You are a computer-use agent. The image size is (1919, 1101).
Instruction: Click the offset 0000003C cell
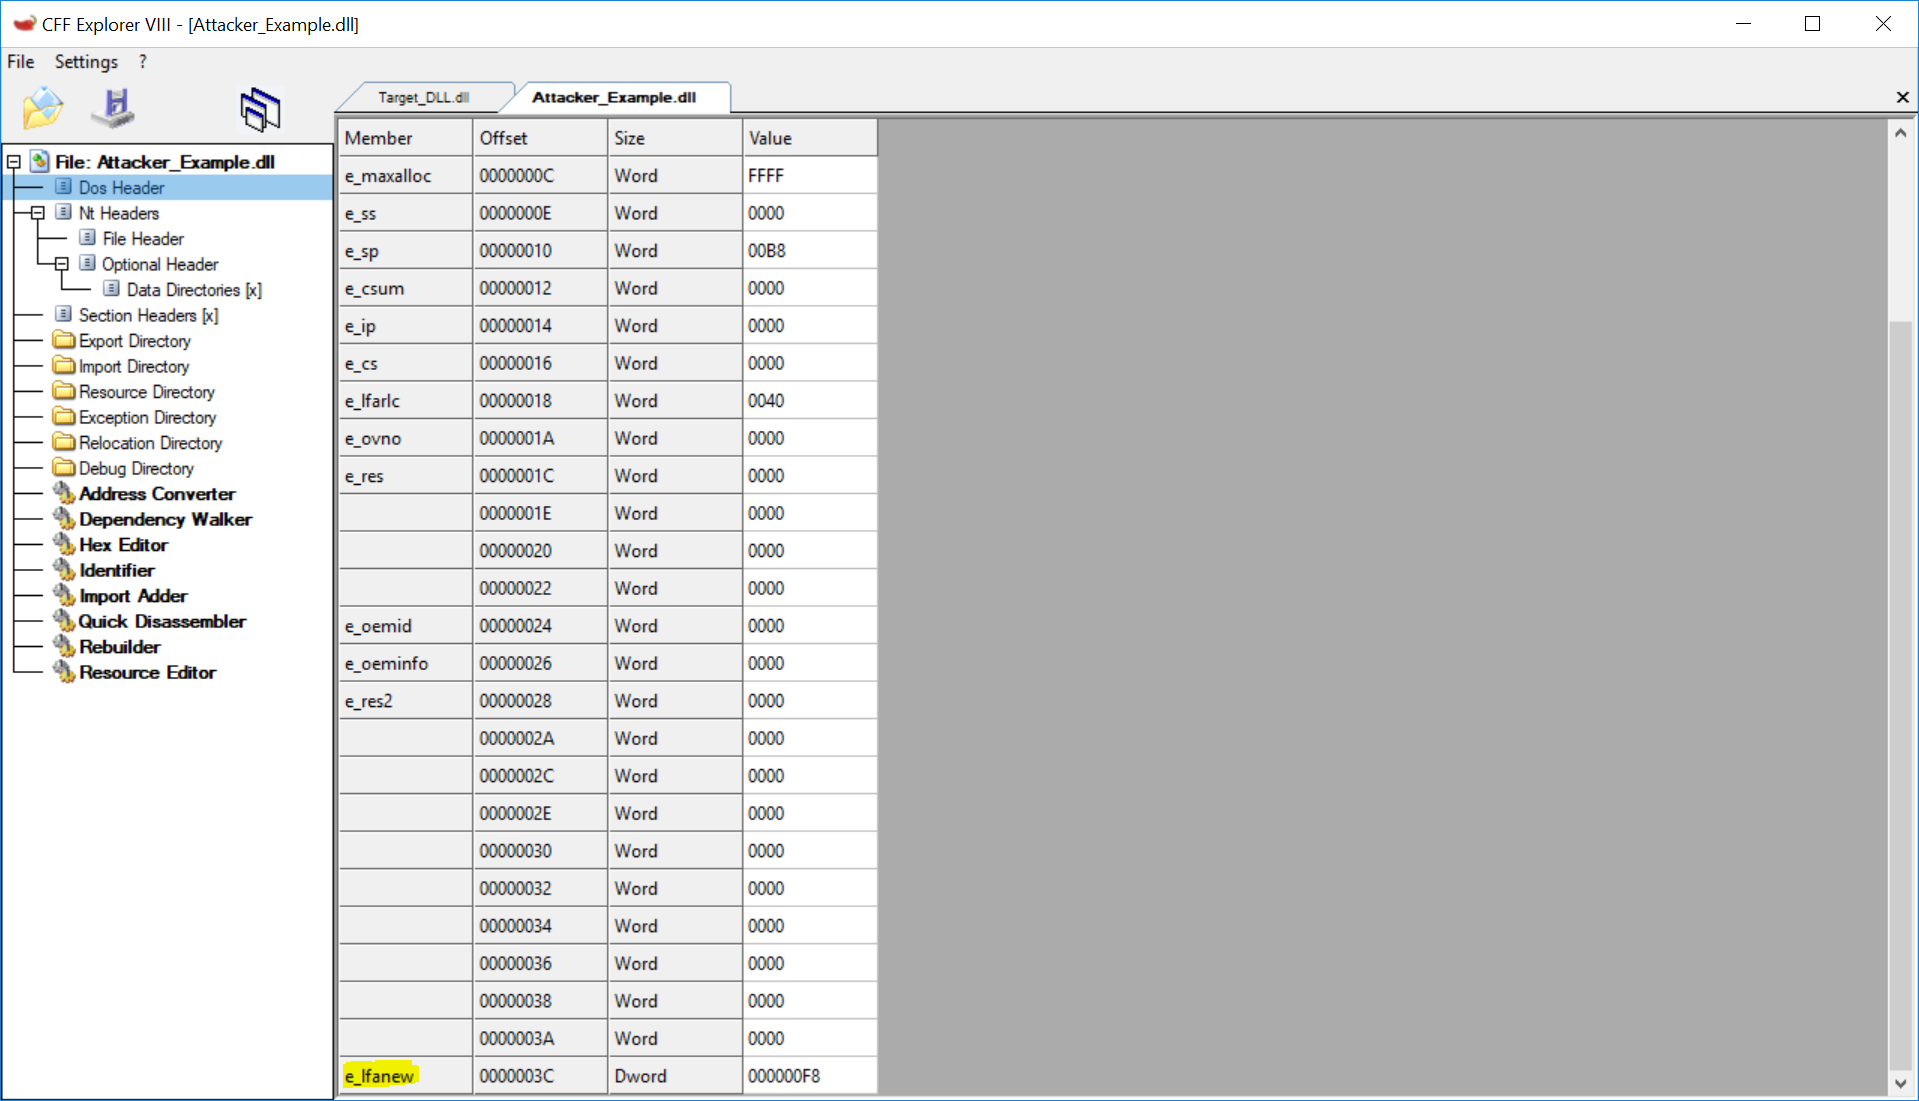point(540,1076)
